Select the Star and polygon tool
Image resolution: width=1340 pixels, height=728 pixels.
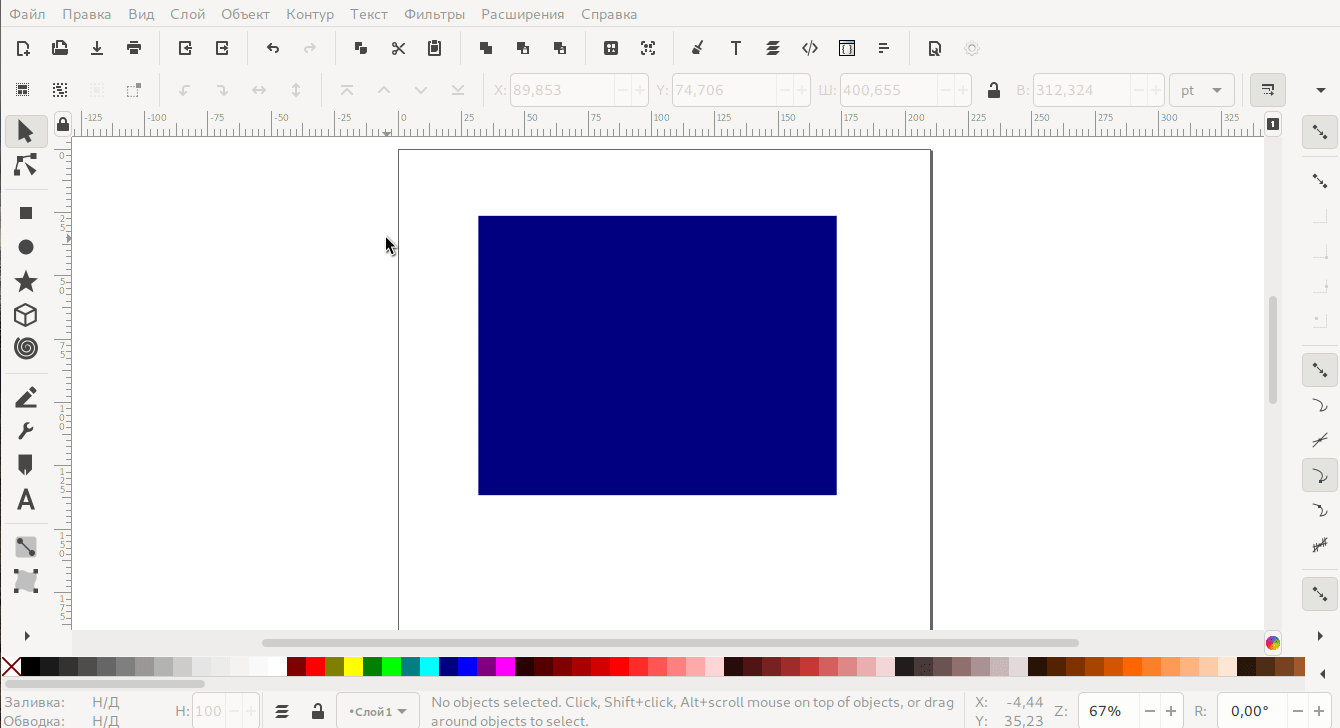pyautogui.click(x=26, y=281)
